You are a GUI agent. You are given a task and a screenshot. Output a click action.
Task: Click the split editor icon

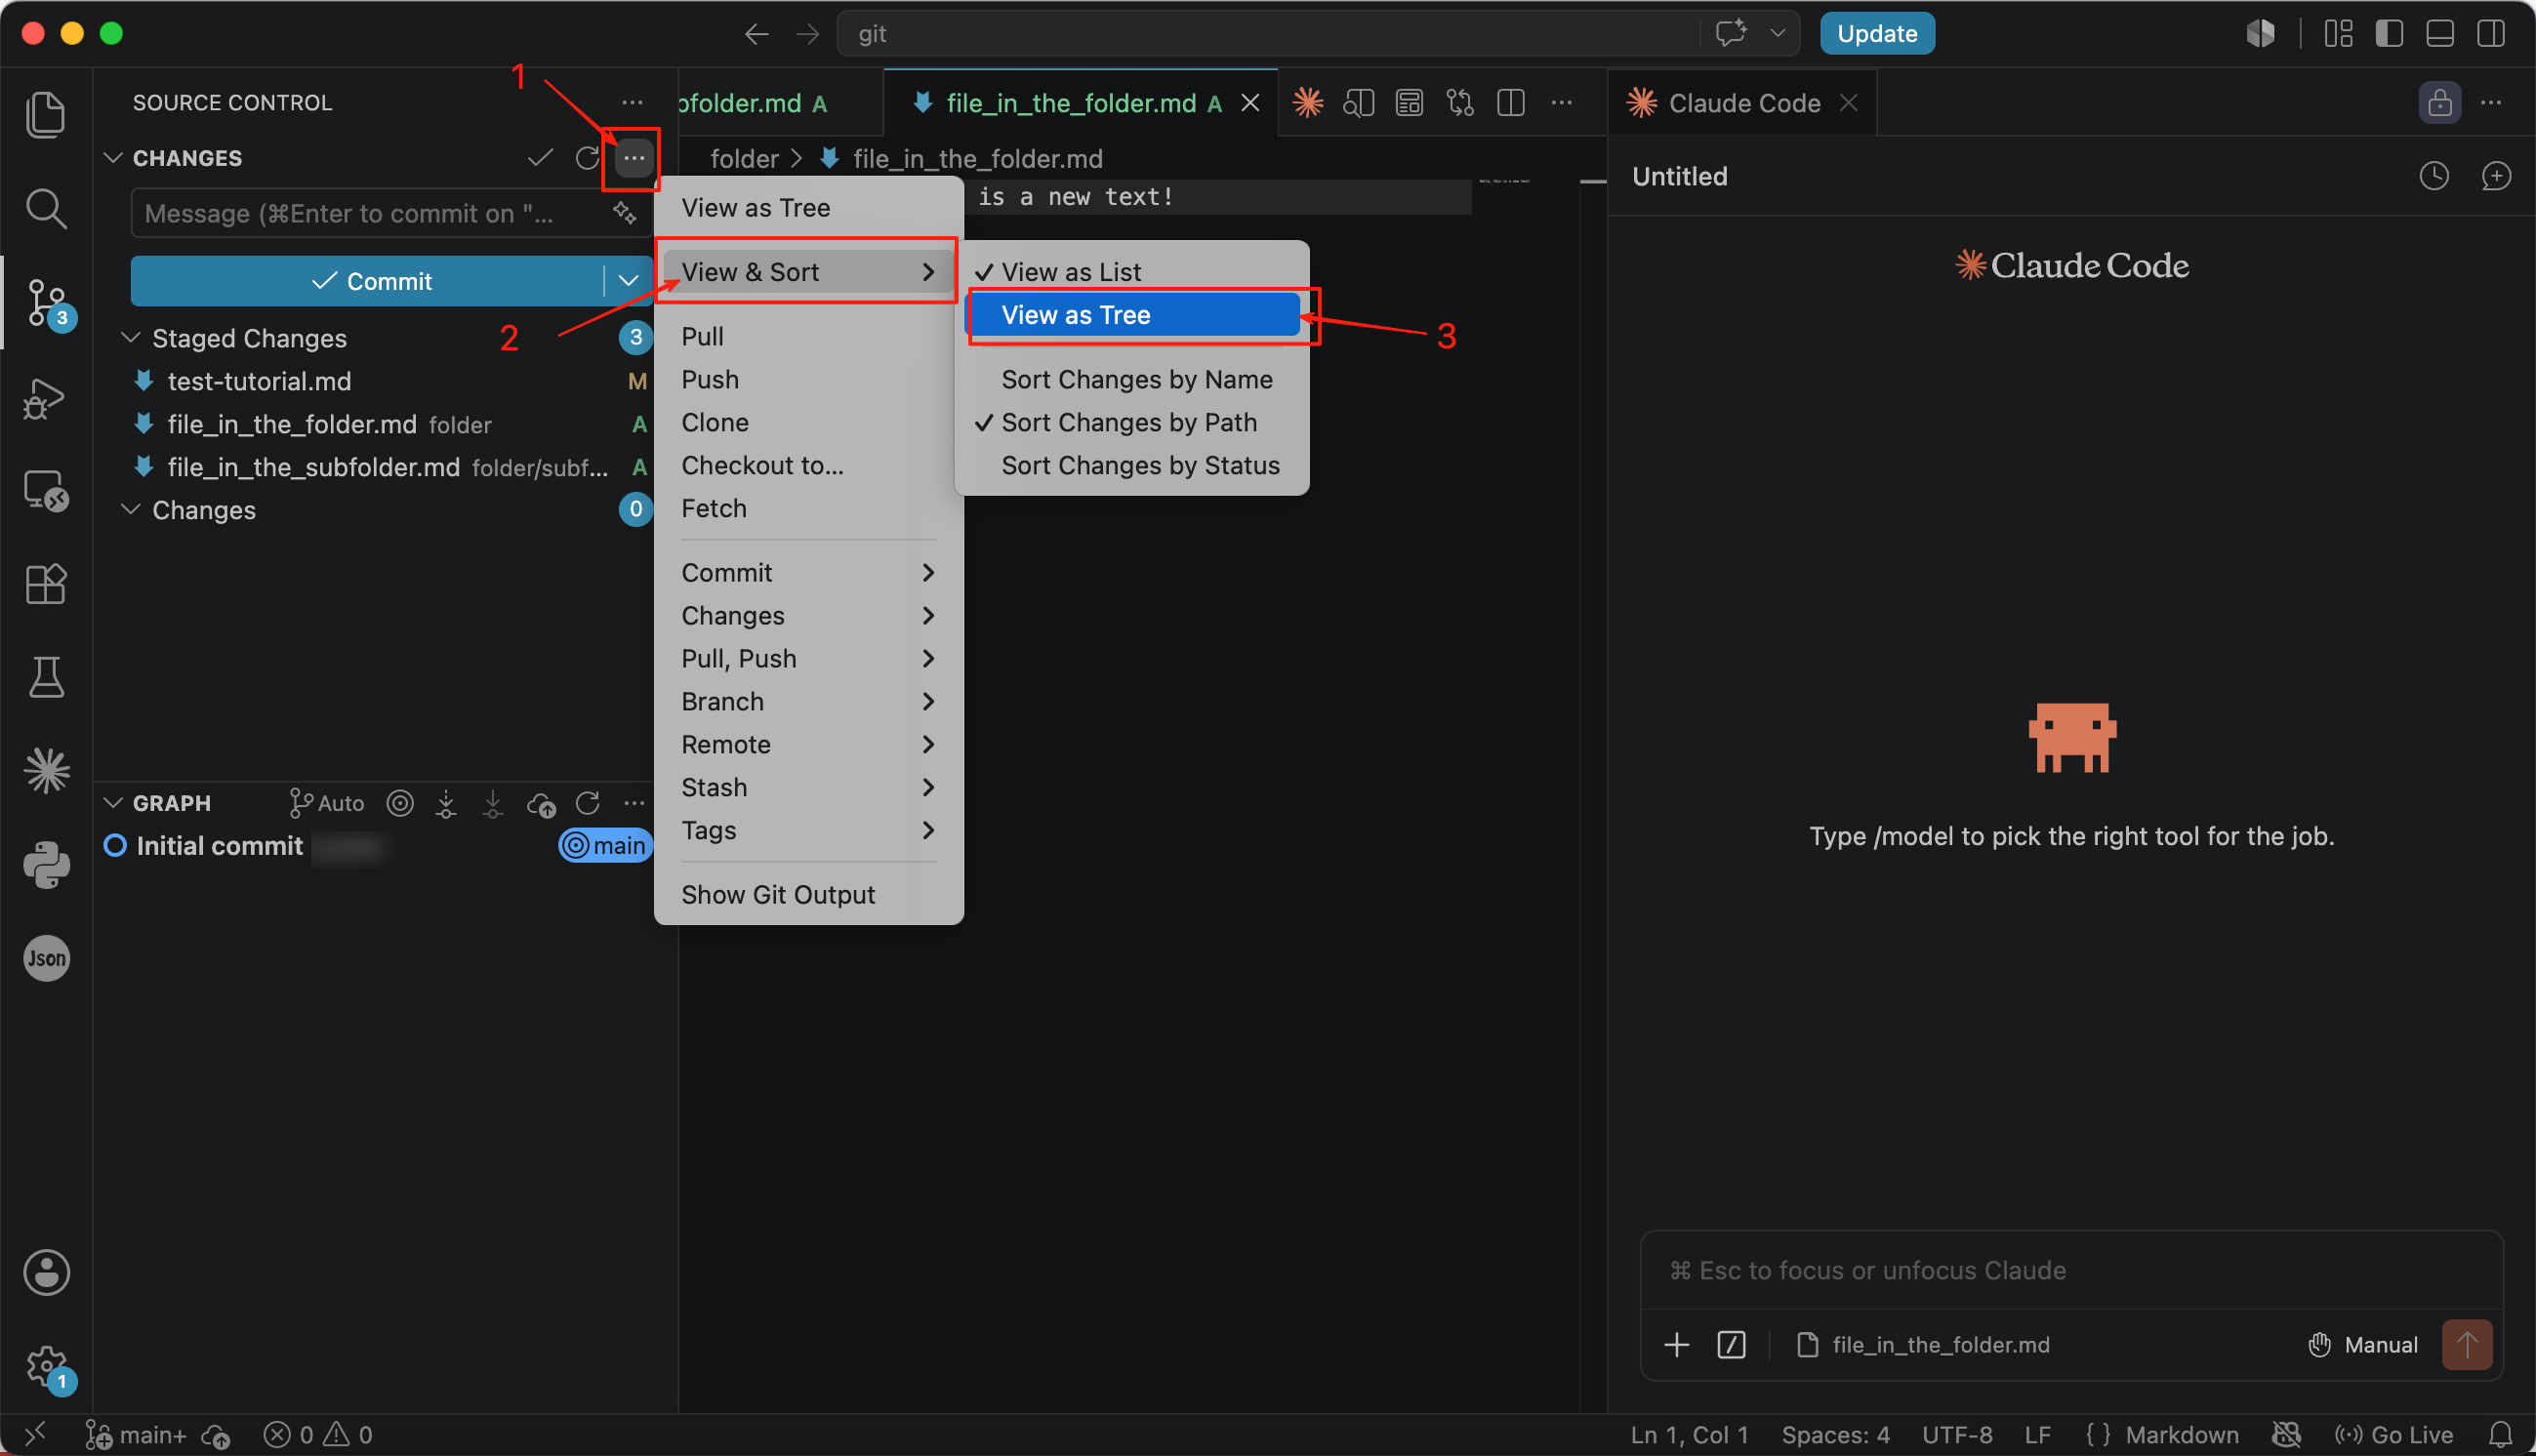pos(1511,102)
